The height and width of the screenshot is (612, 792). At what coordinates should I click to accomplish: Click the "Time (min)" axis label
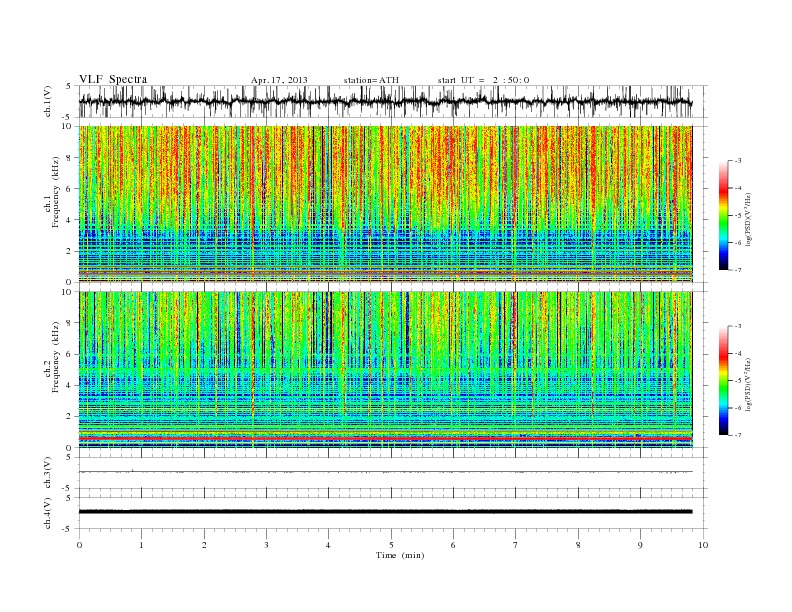coord(400,555)
